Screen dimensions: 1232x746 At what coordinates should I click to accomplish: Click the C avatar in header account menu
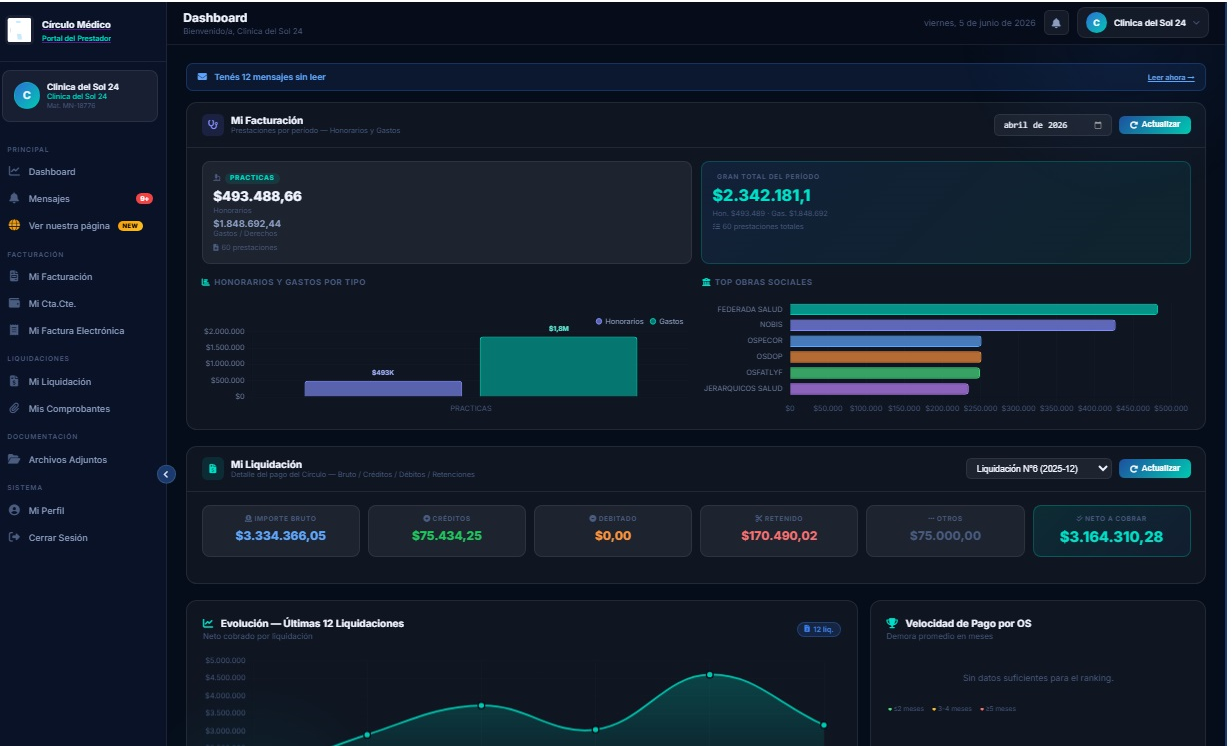(x=1097, y=23)
